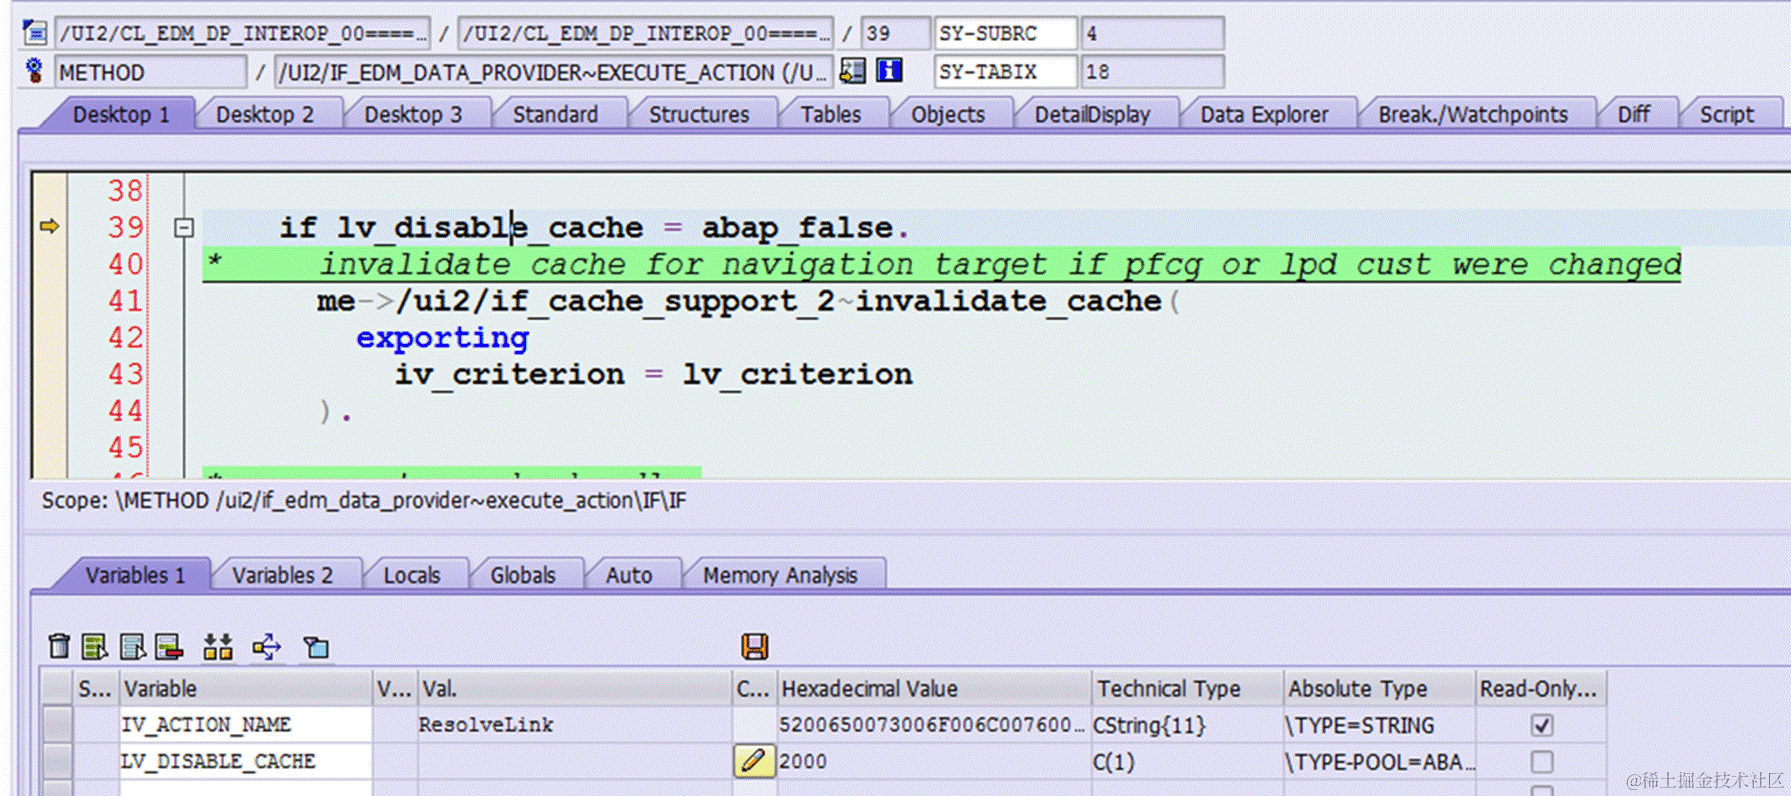Open the Script tab
This screenshot has height=796, width=1791.
tap(1726, 114)
